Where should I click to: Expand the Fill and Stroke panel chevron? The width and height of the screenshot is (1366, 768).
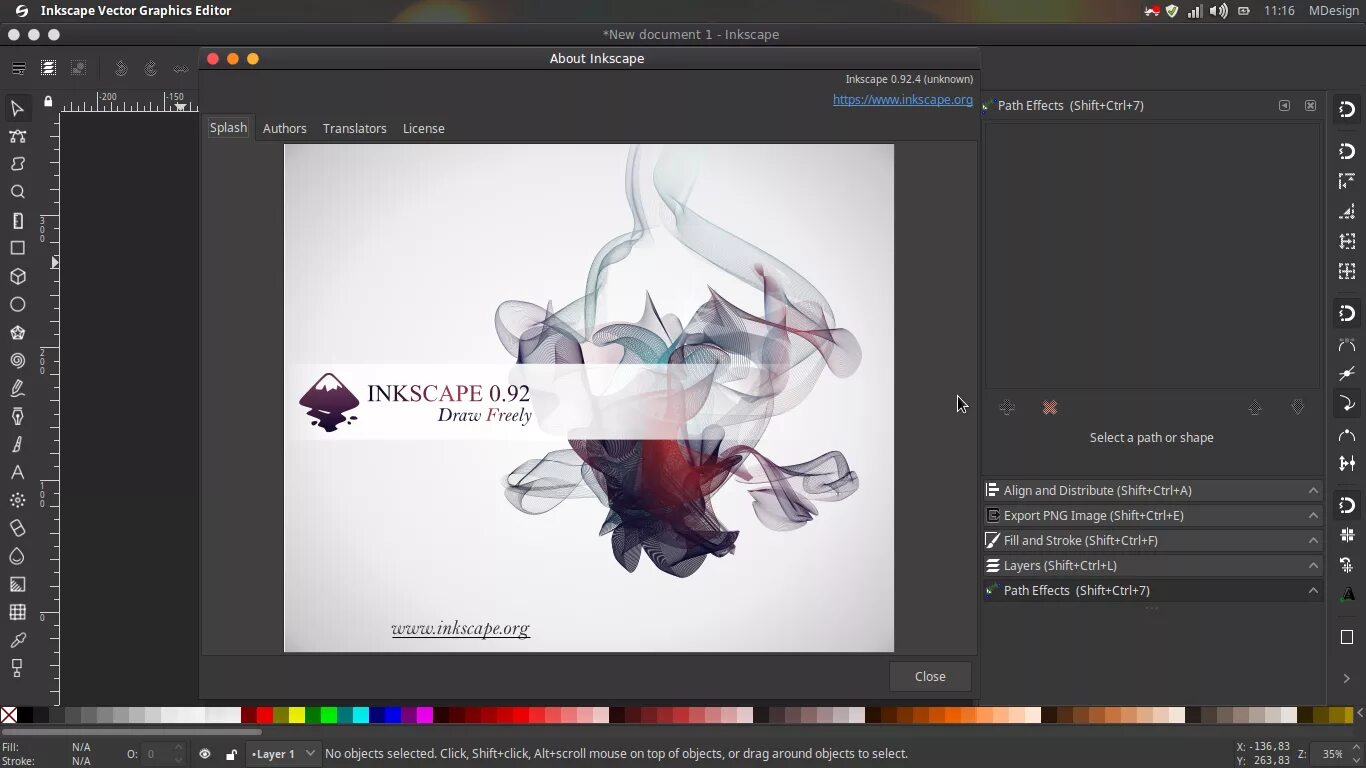1313,540
